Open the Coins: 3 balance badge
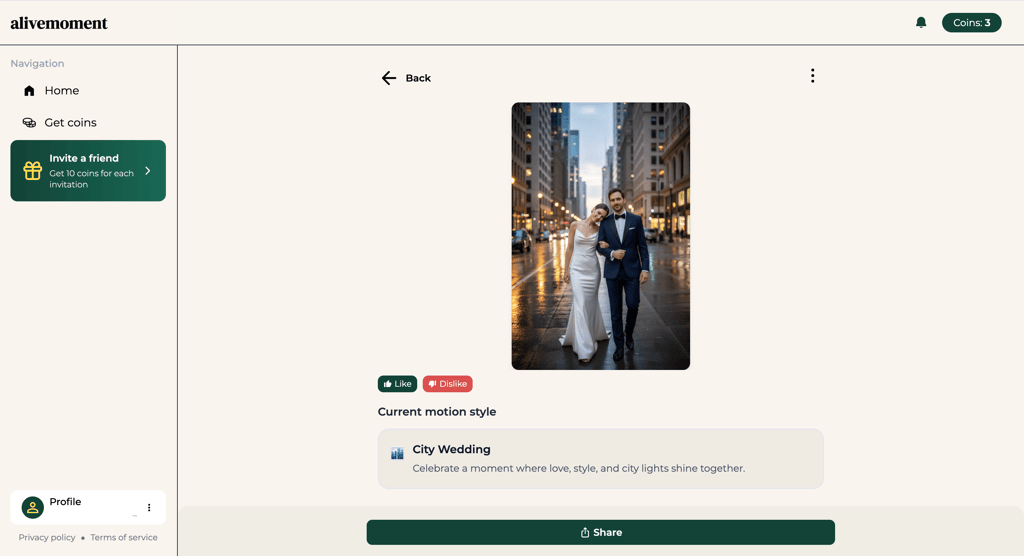Screen dimensions: 1024x556 (x=971, y=22)
